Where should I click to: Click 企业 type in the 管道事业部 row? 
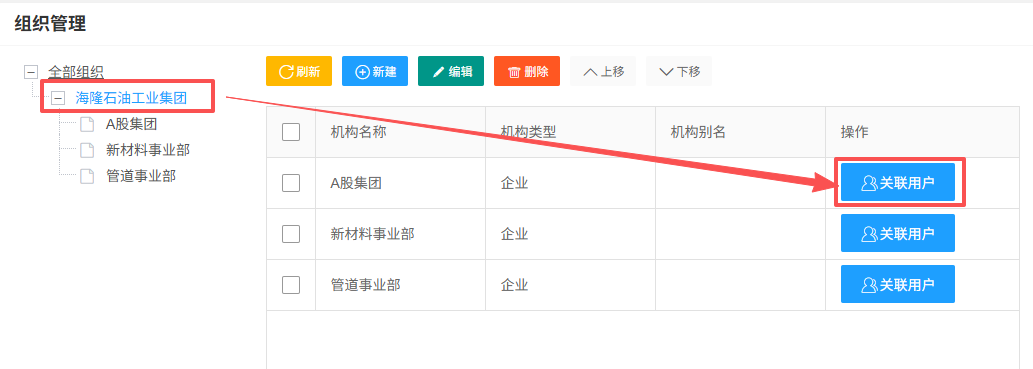tap(515, 285)
